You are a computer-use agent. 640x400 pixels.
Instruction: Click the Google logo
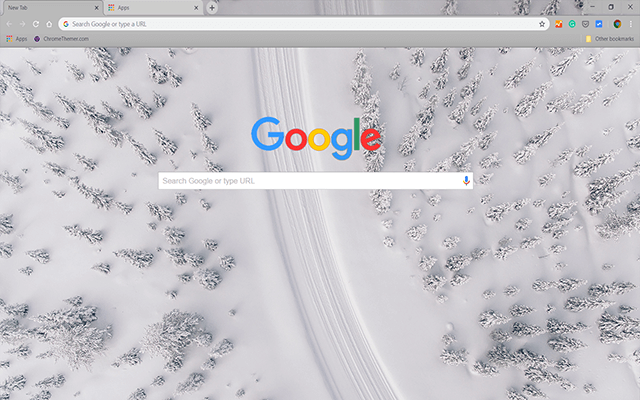(316, 138)
